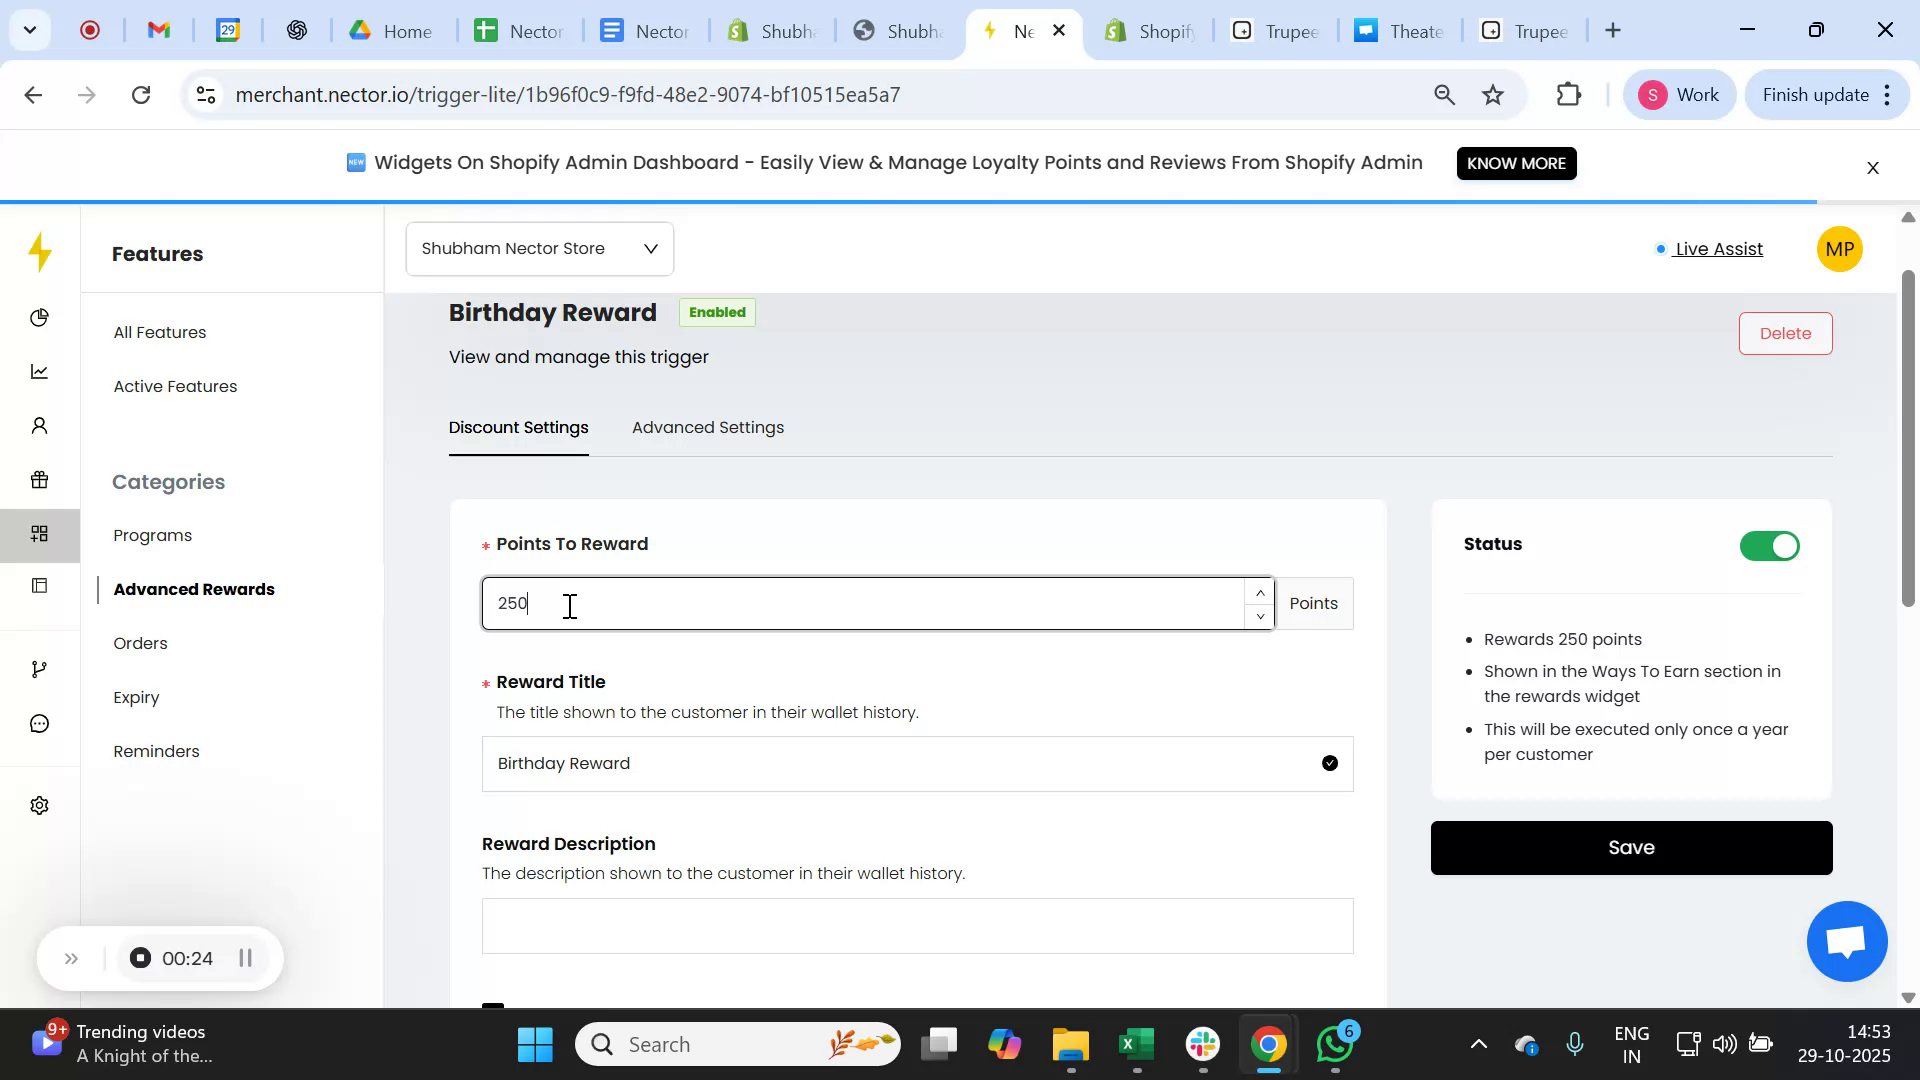Expand the Reward Title checkmark dropdown

1328,762
